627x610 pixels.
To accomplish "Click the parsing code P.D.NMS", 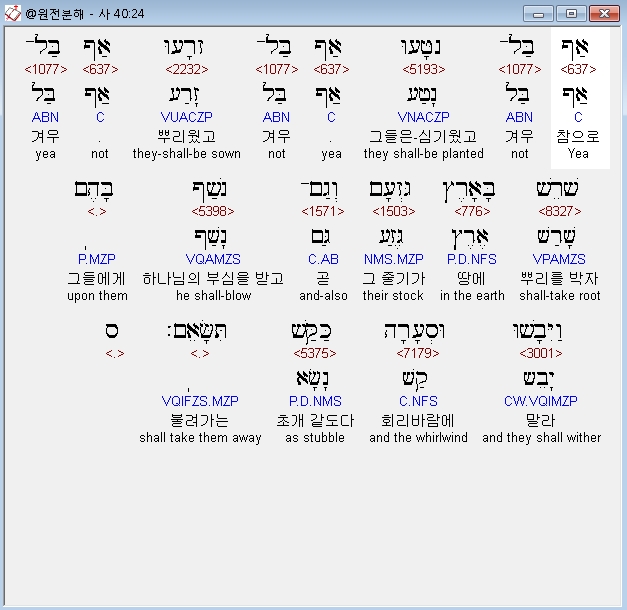I will coord(315,401).
